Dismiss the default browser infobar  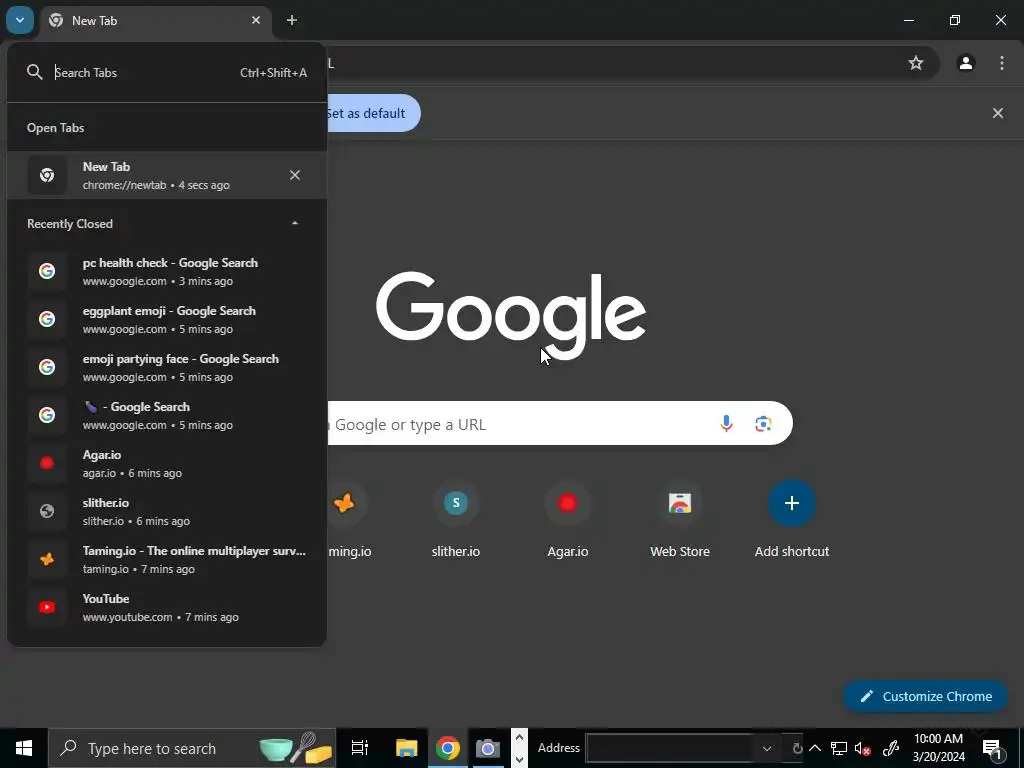[x=998, y=113]
